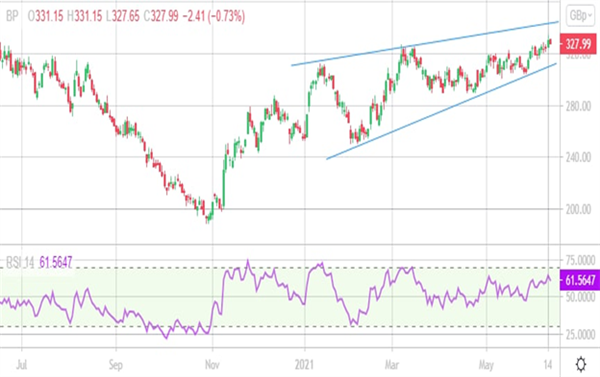This screenshot has width=600, height=377.
Task: Click the 14 date label on time axis
Action: tap(548, 364)
